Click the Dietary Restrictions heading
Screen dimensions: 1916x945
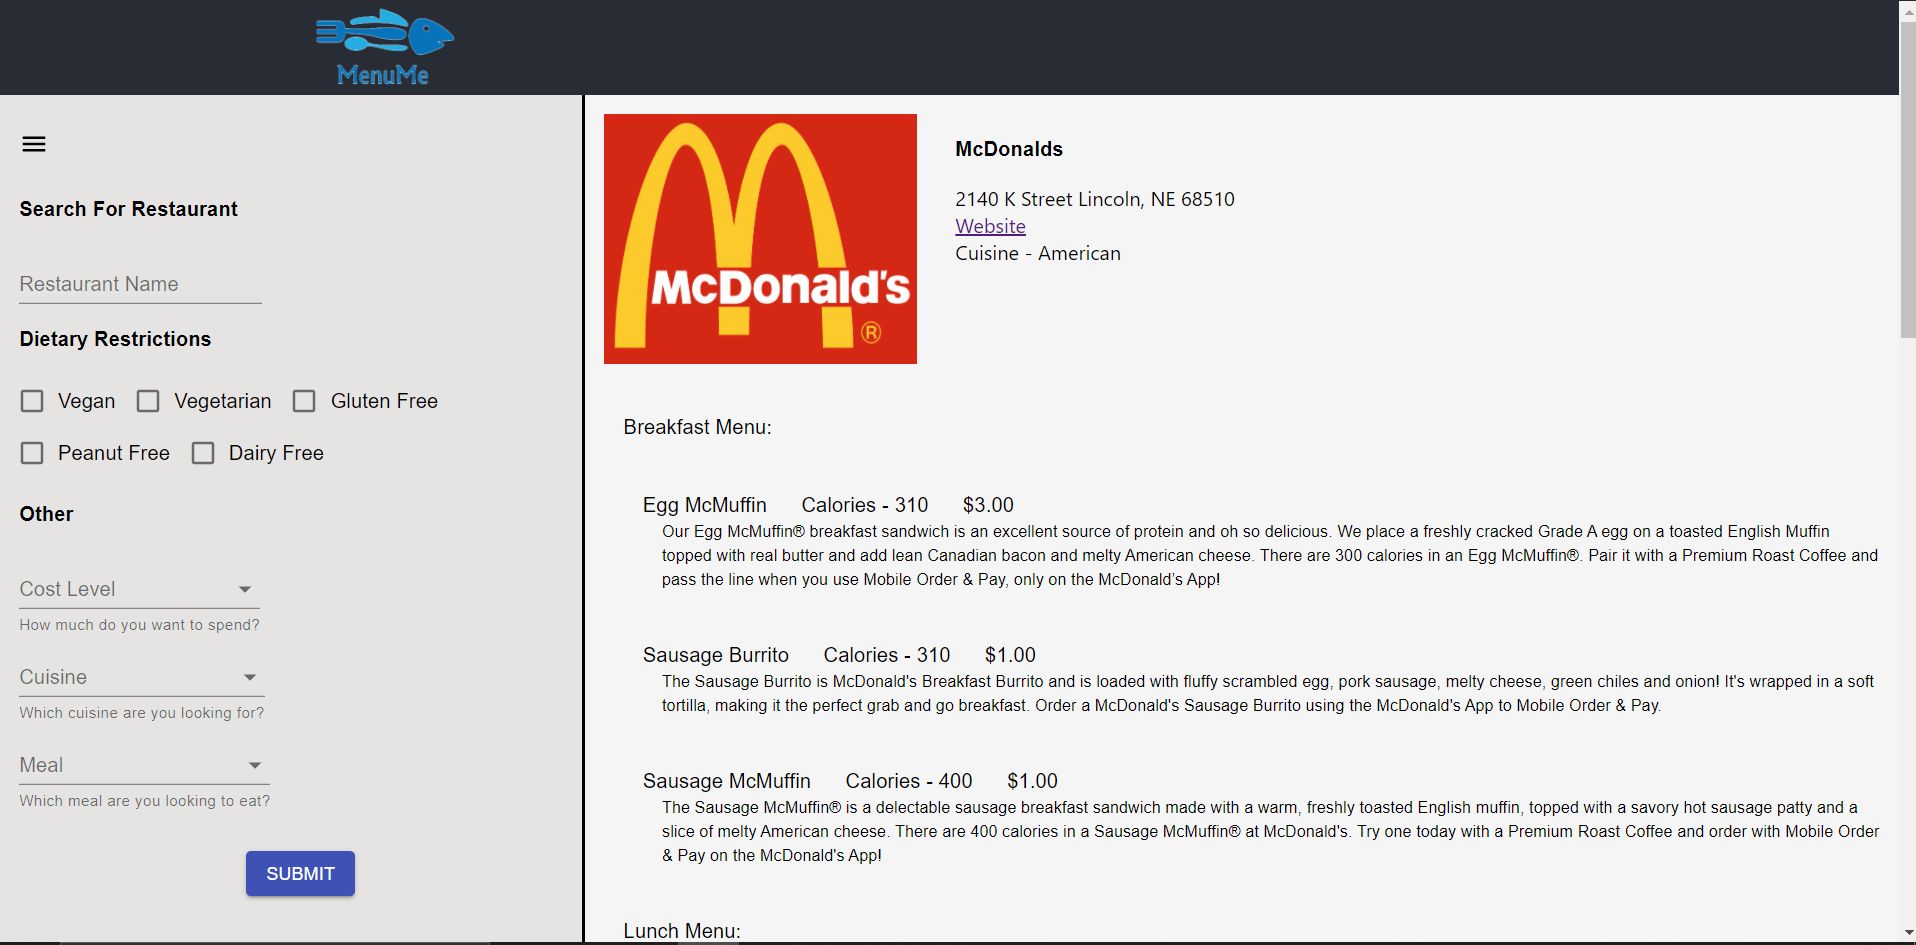click(x=115, y=339)
